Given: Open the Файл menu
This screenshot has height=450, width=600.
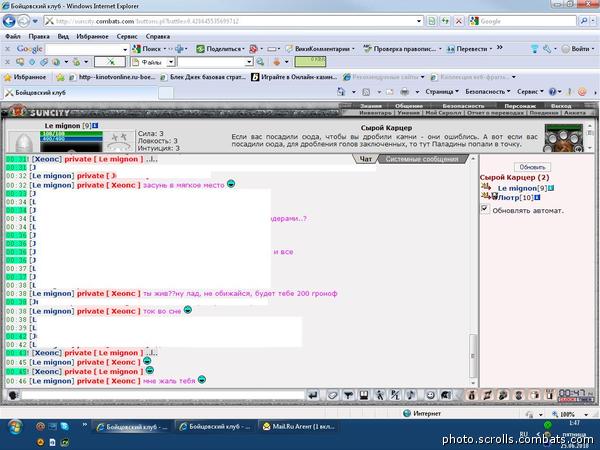Looking at the screenshot, I should pyautogui.click(x=13, y=36).
